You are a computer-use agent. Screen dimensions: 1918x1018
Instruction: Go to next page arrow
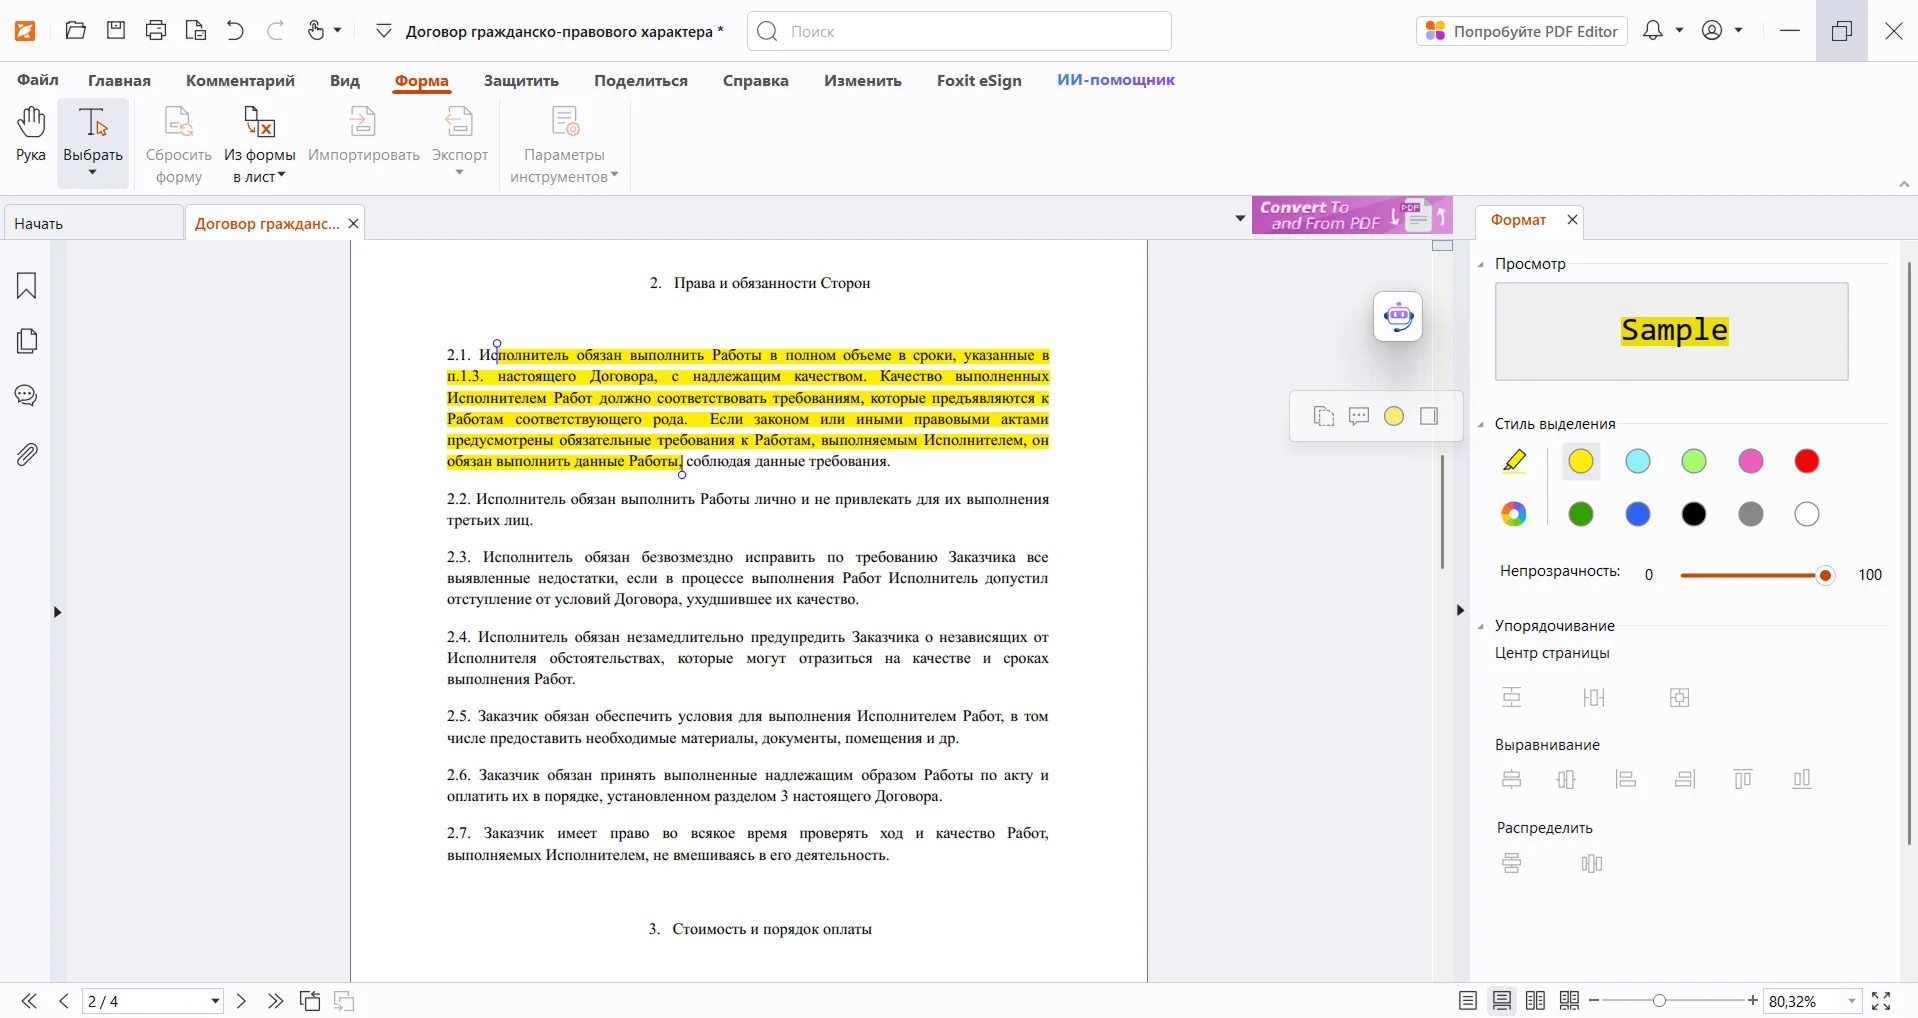[x=241, y=1001]
